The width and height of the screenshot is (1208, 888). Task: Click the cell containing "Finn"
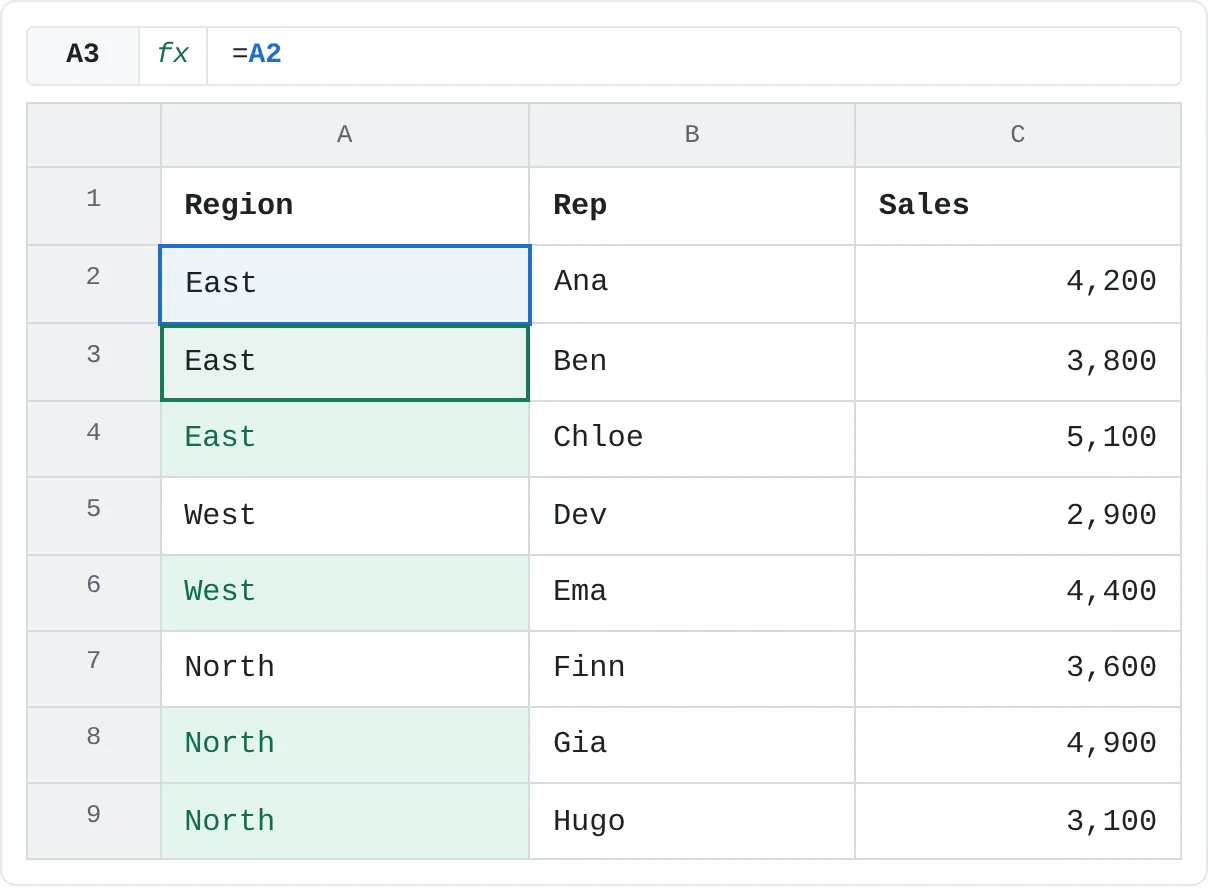[692, 669]
